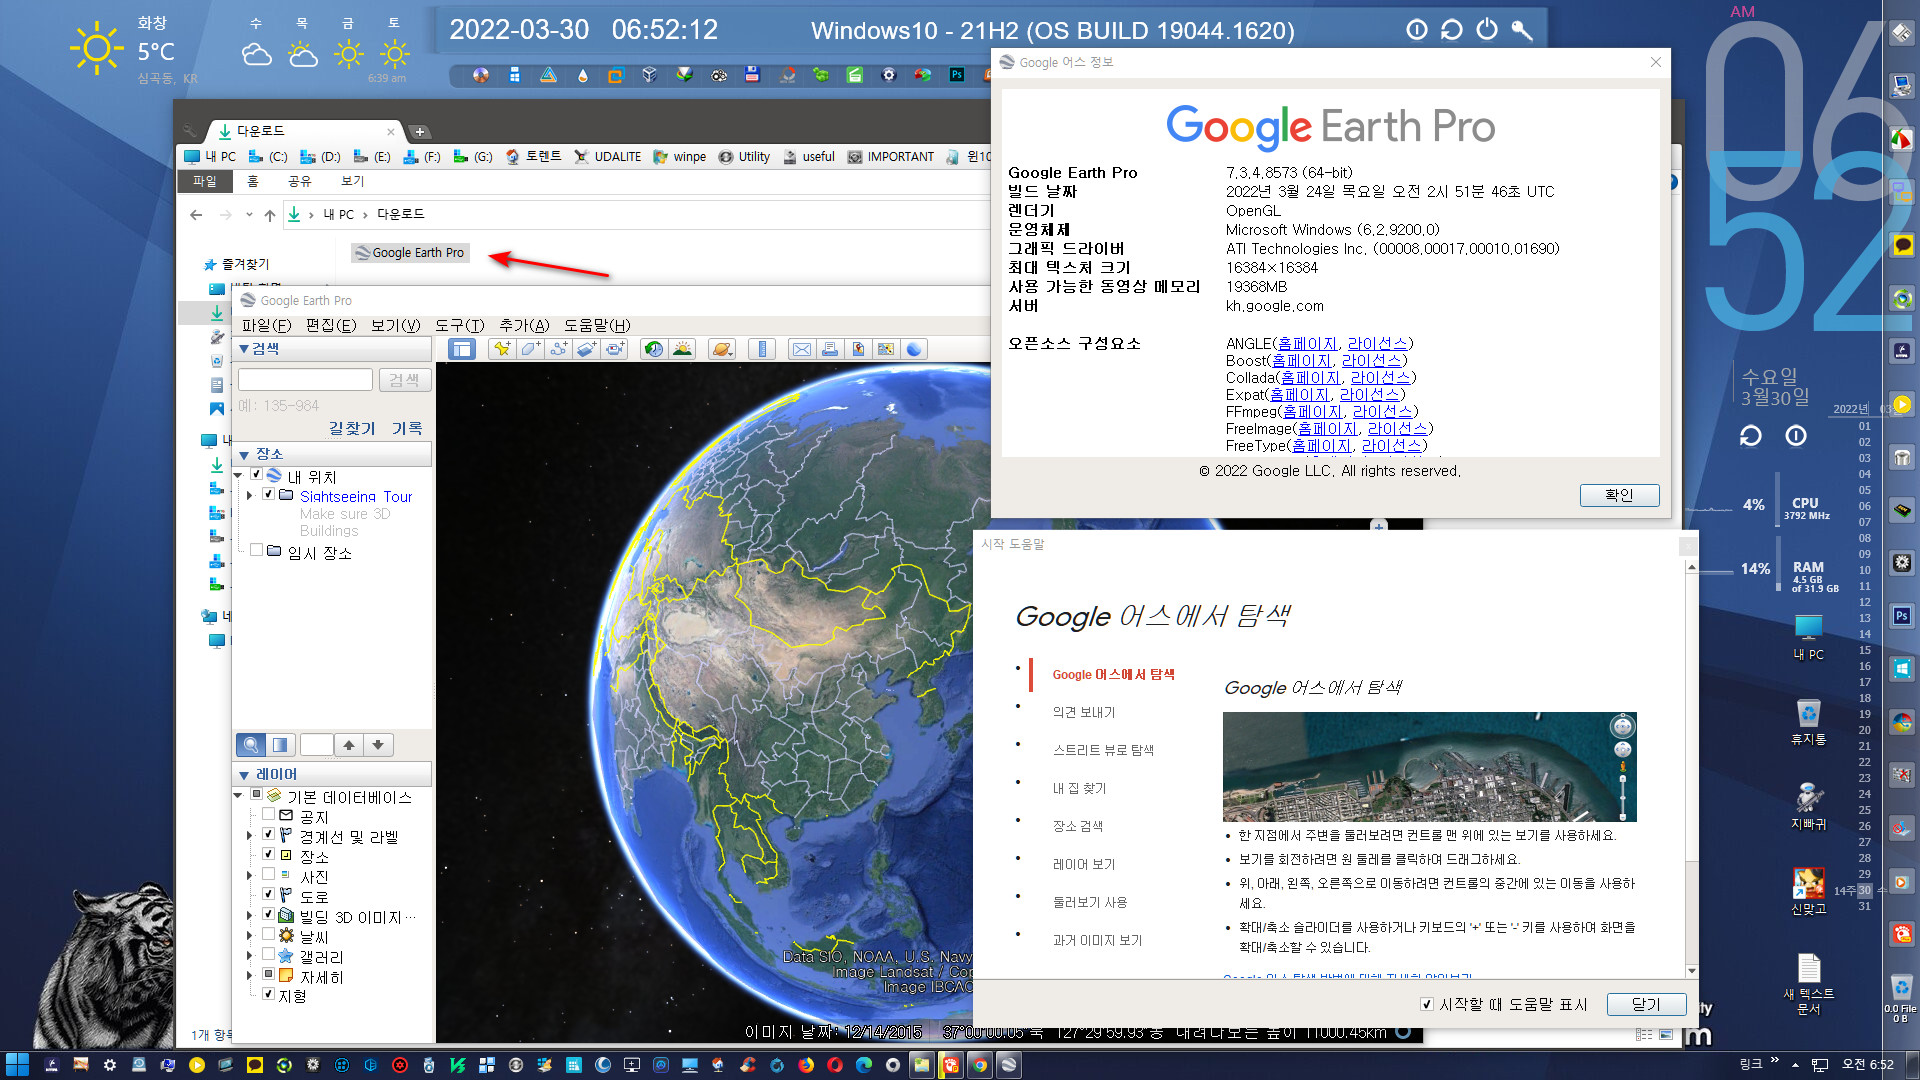The height and width of the screenshot is (1080, 1920).
Task: Select the add image overlay tool
Action: click(586, 349)
